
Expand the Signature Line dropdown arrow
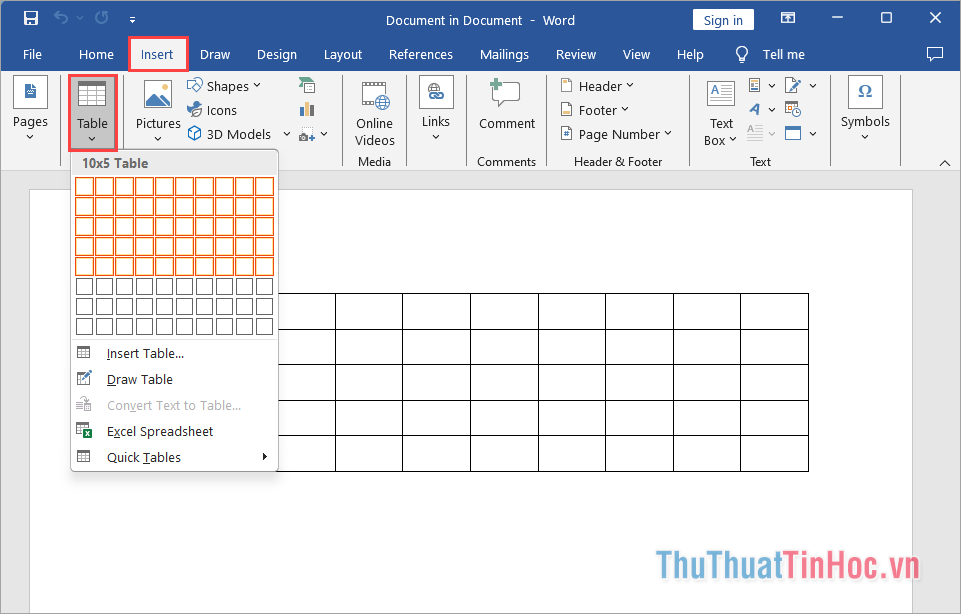pos(813,85)
